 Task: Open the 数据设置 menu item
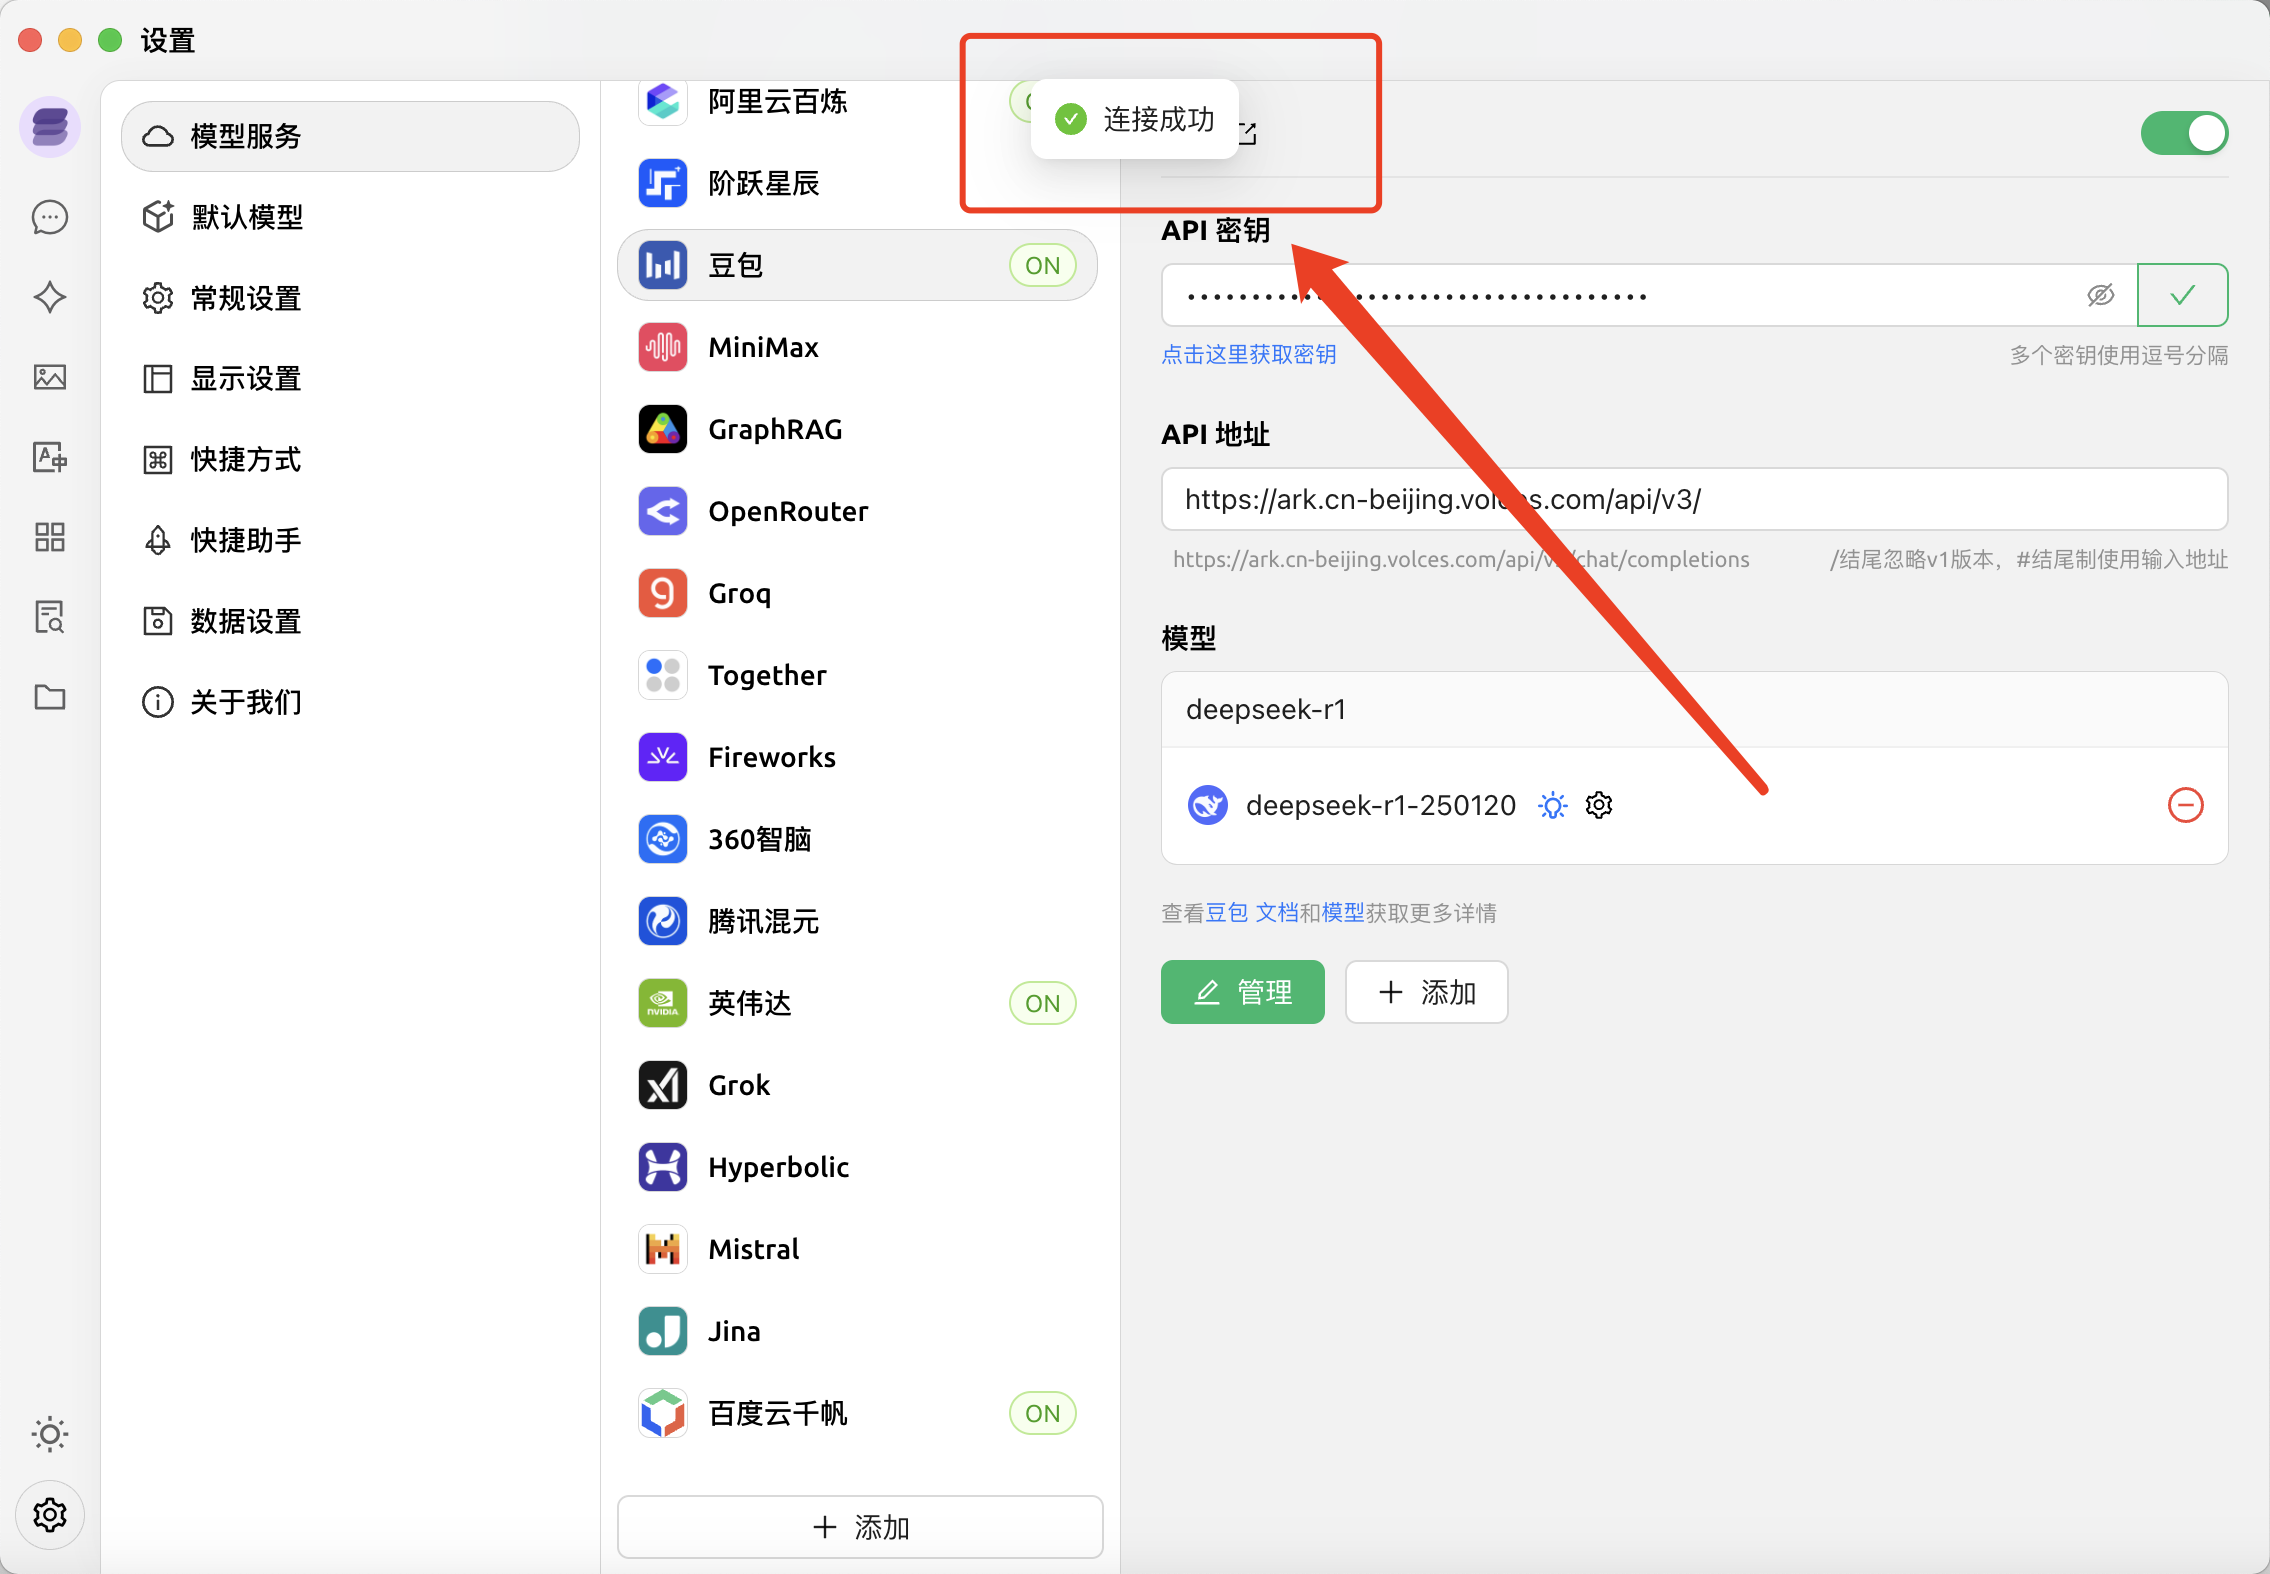pos(245,621)
